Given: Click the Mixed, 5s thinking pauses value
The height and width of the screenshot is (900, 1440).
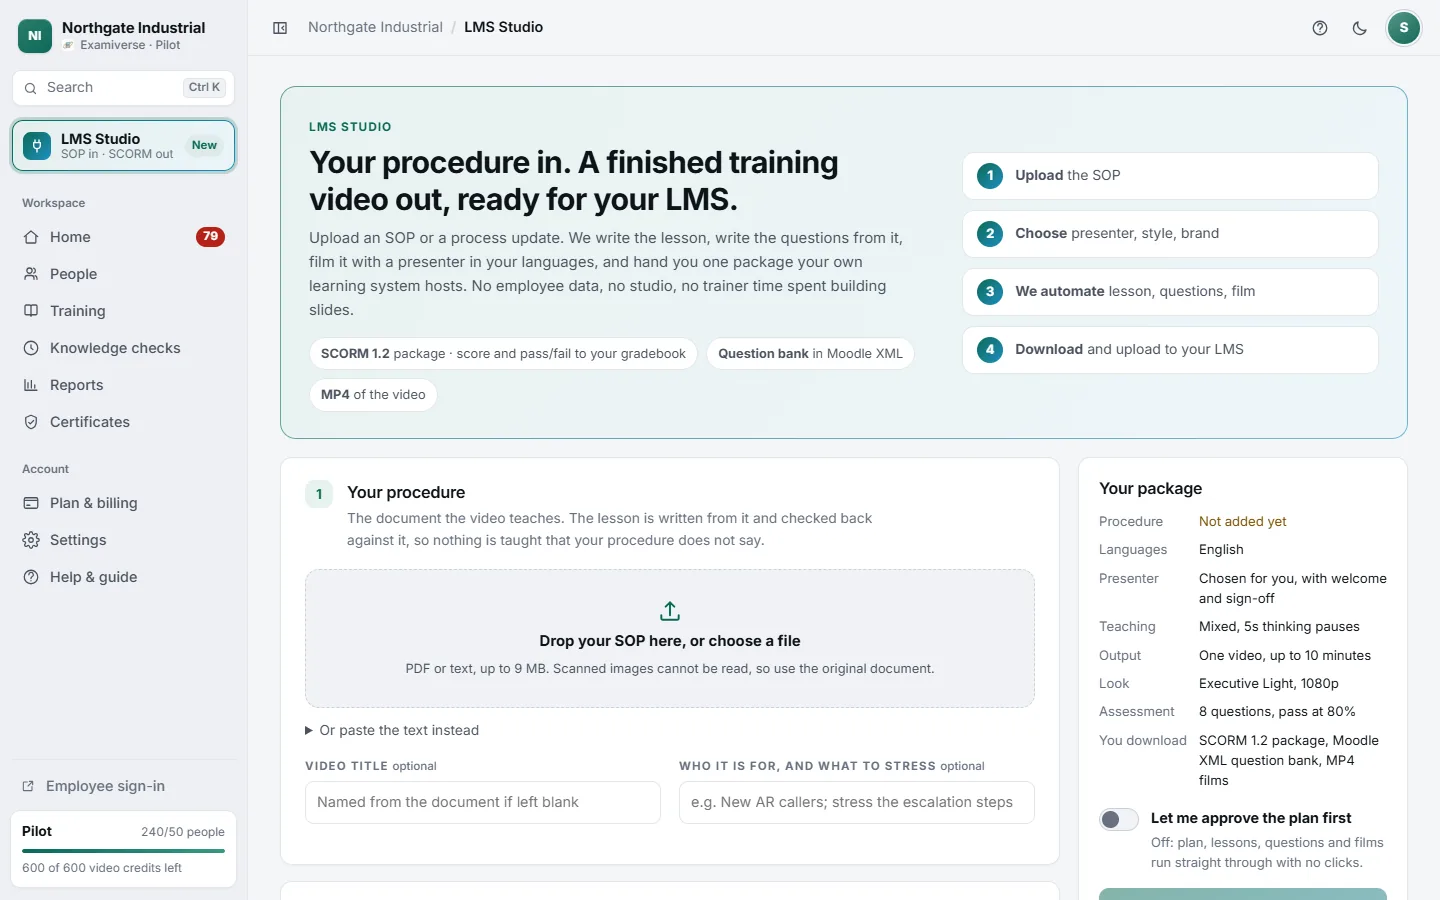Looking at the screenshot, I should tap(1279, 627).
